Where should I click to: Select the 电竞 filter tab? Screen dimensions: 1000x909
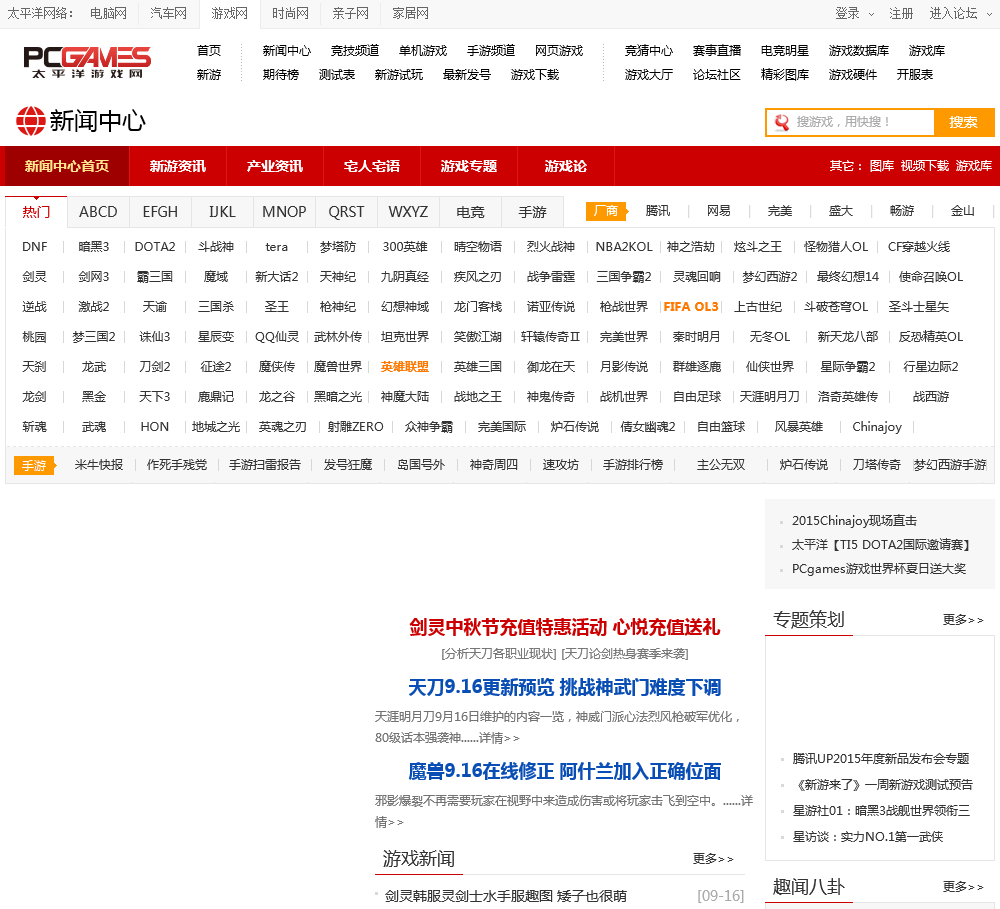(470, 212)
